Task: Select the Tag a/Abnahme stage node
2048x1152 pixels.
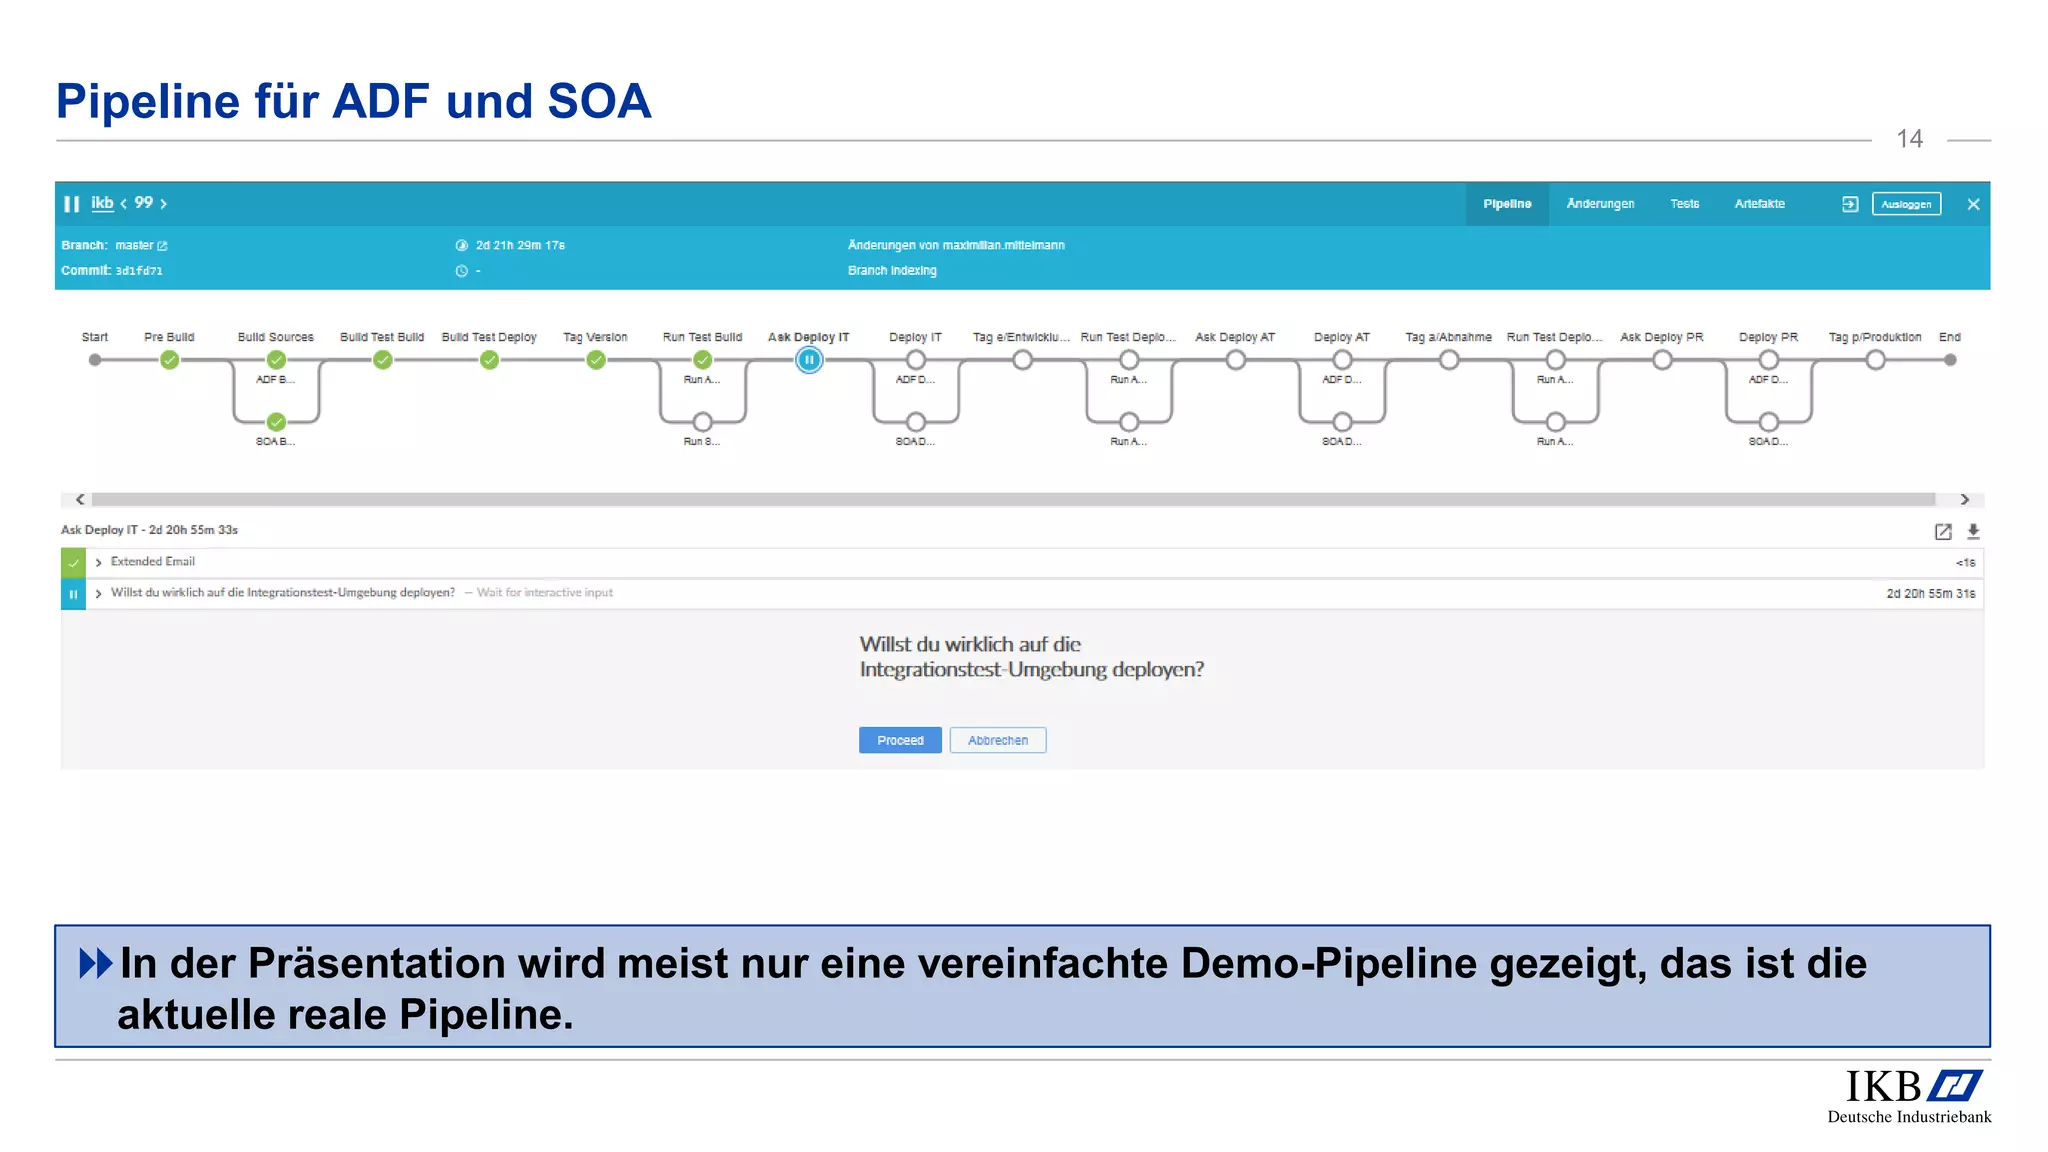Action: pos(1449,360)
